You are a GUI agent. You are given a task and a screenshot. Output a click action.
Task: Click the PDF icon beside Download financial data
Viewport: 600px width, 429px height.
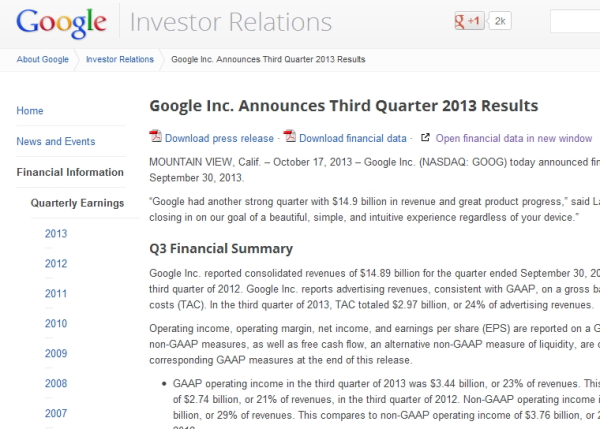click(x=290, y=137)
